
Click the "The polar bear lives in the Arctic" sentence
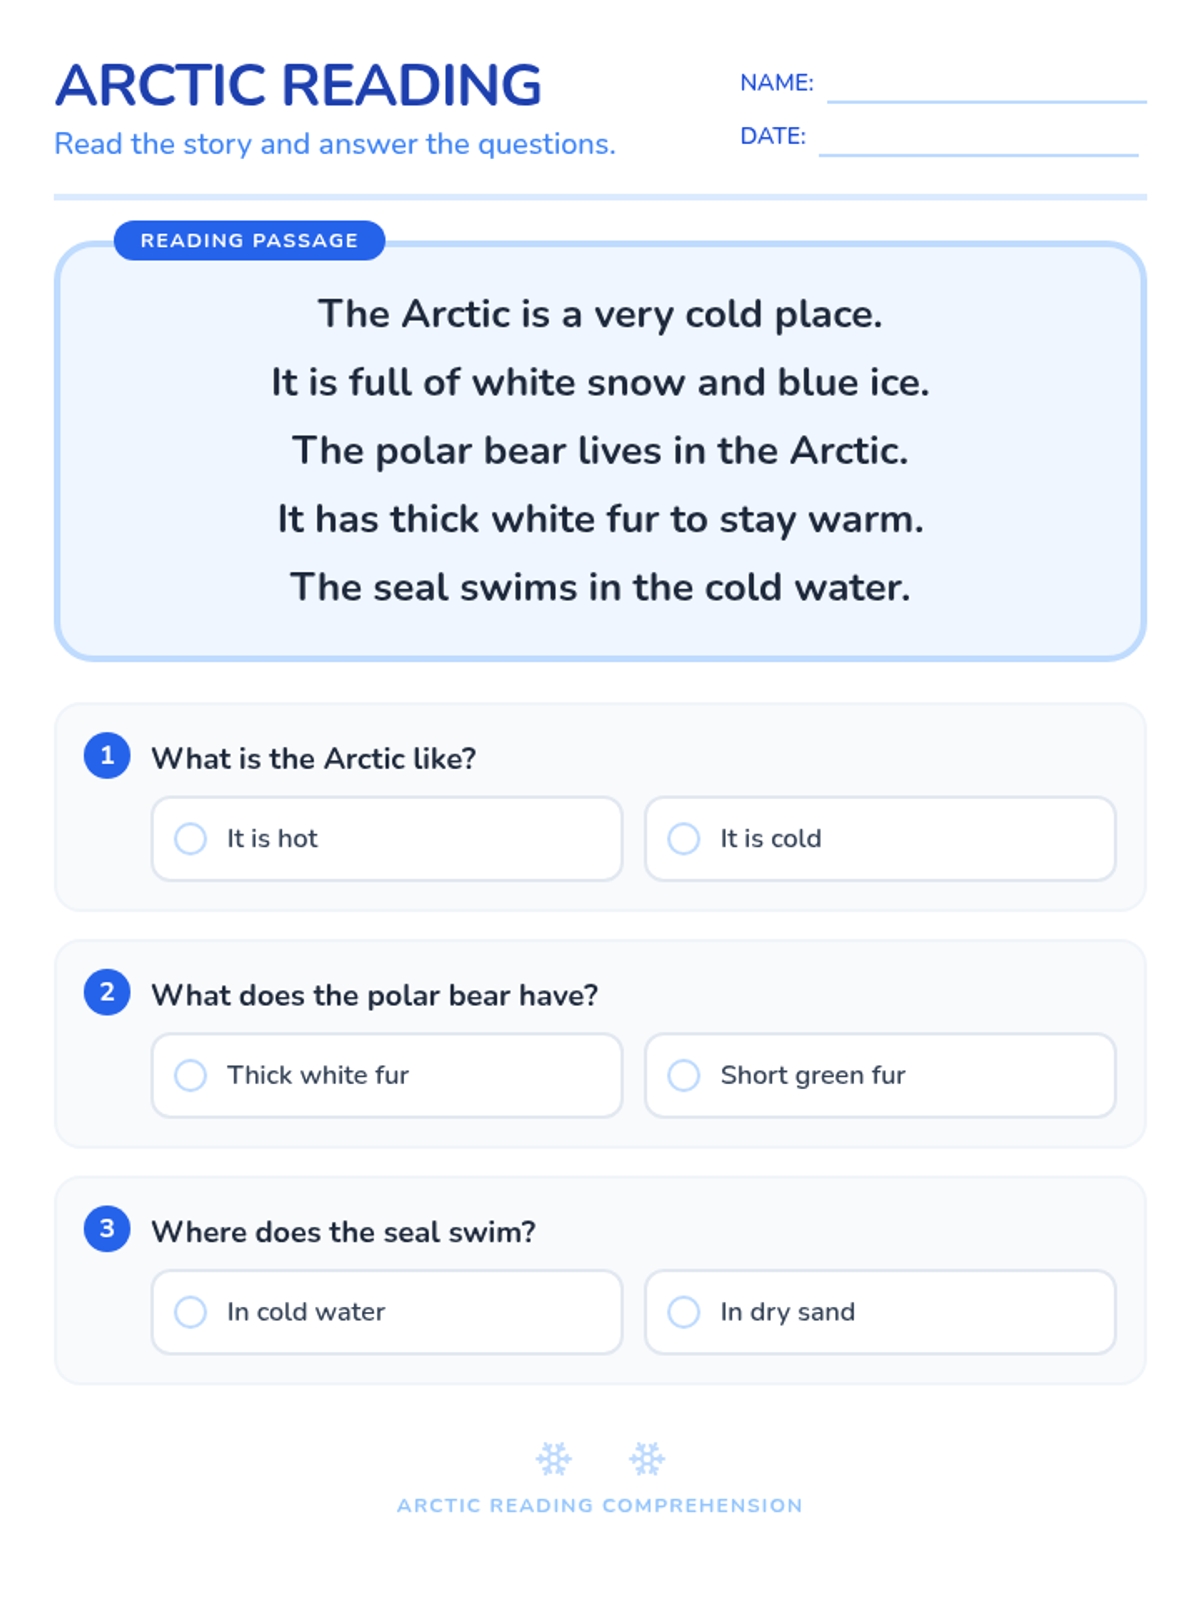pyautogui.click(x=599, y=451)
